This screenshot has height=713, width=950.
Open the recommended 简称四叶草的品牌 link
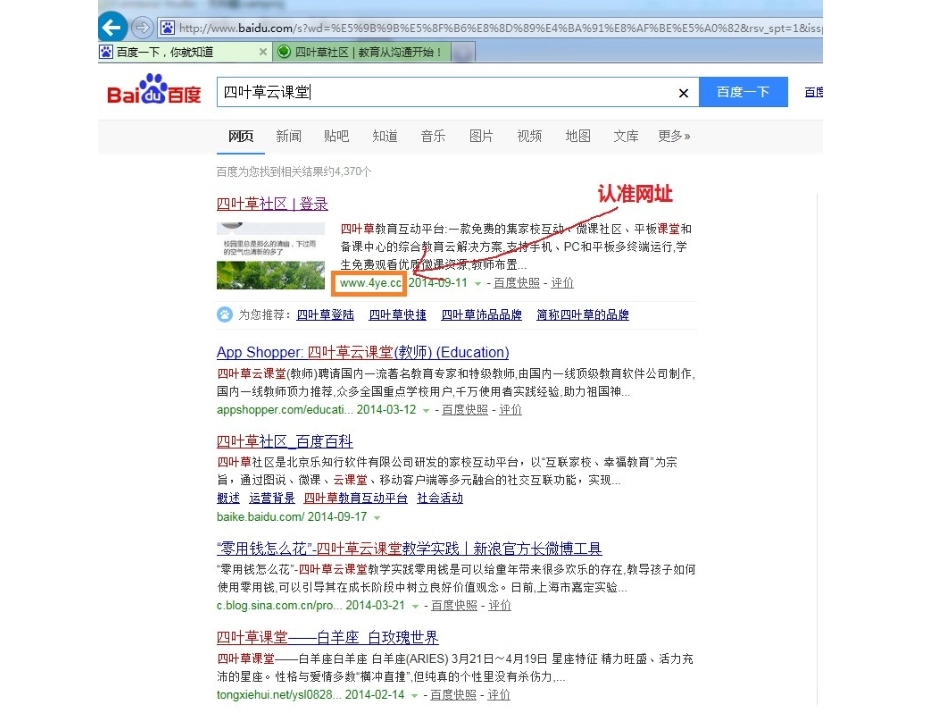click(582, 315)
